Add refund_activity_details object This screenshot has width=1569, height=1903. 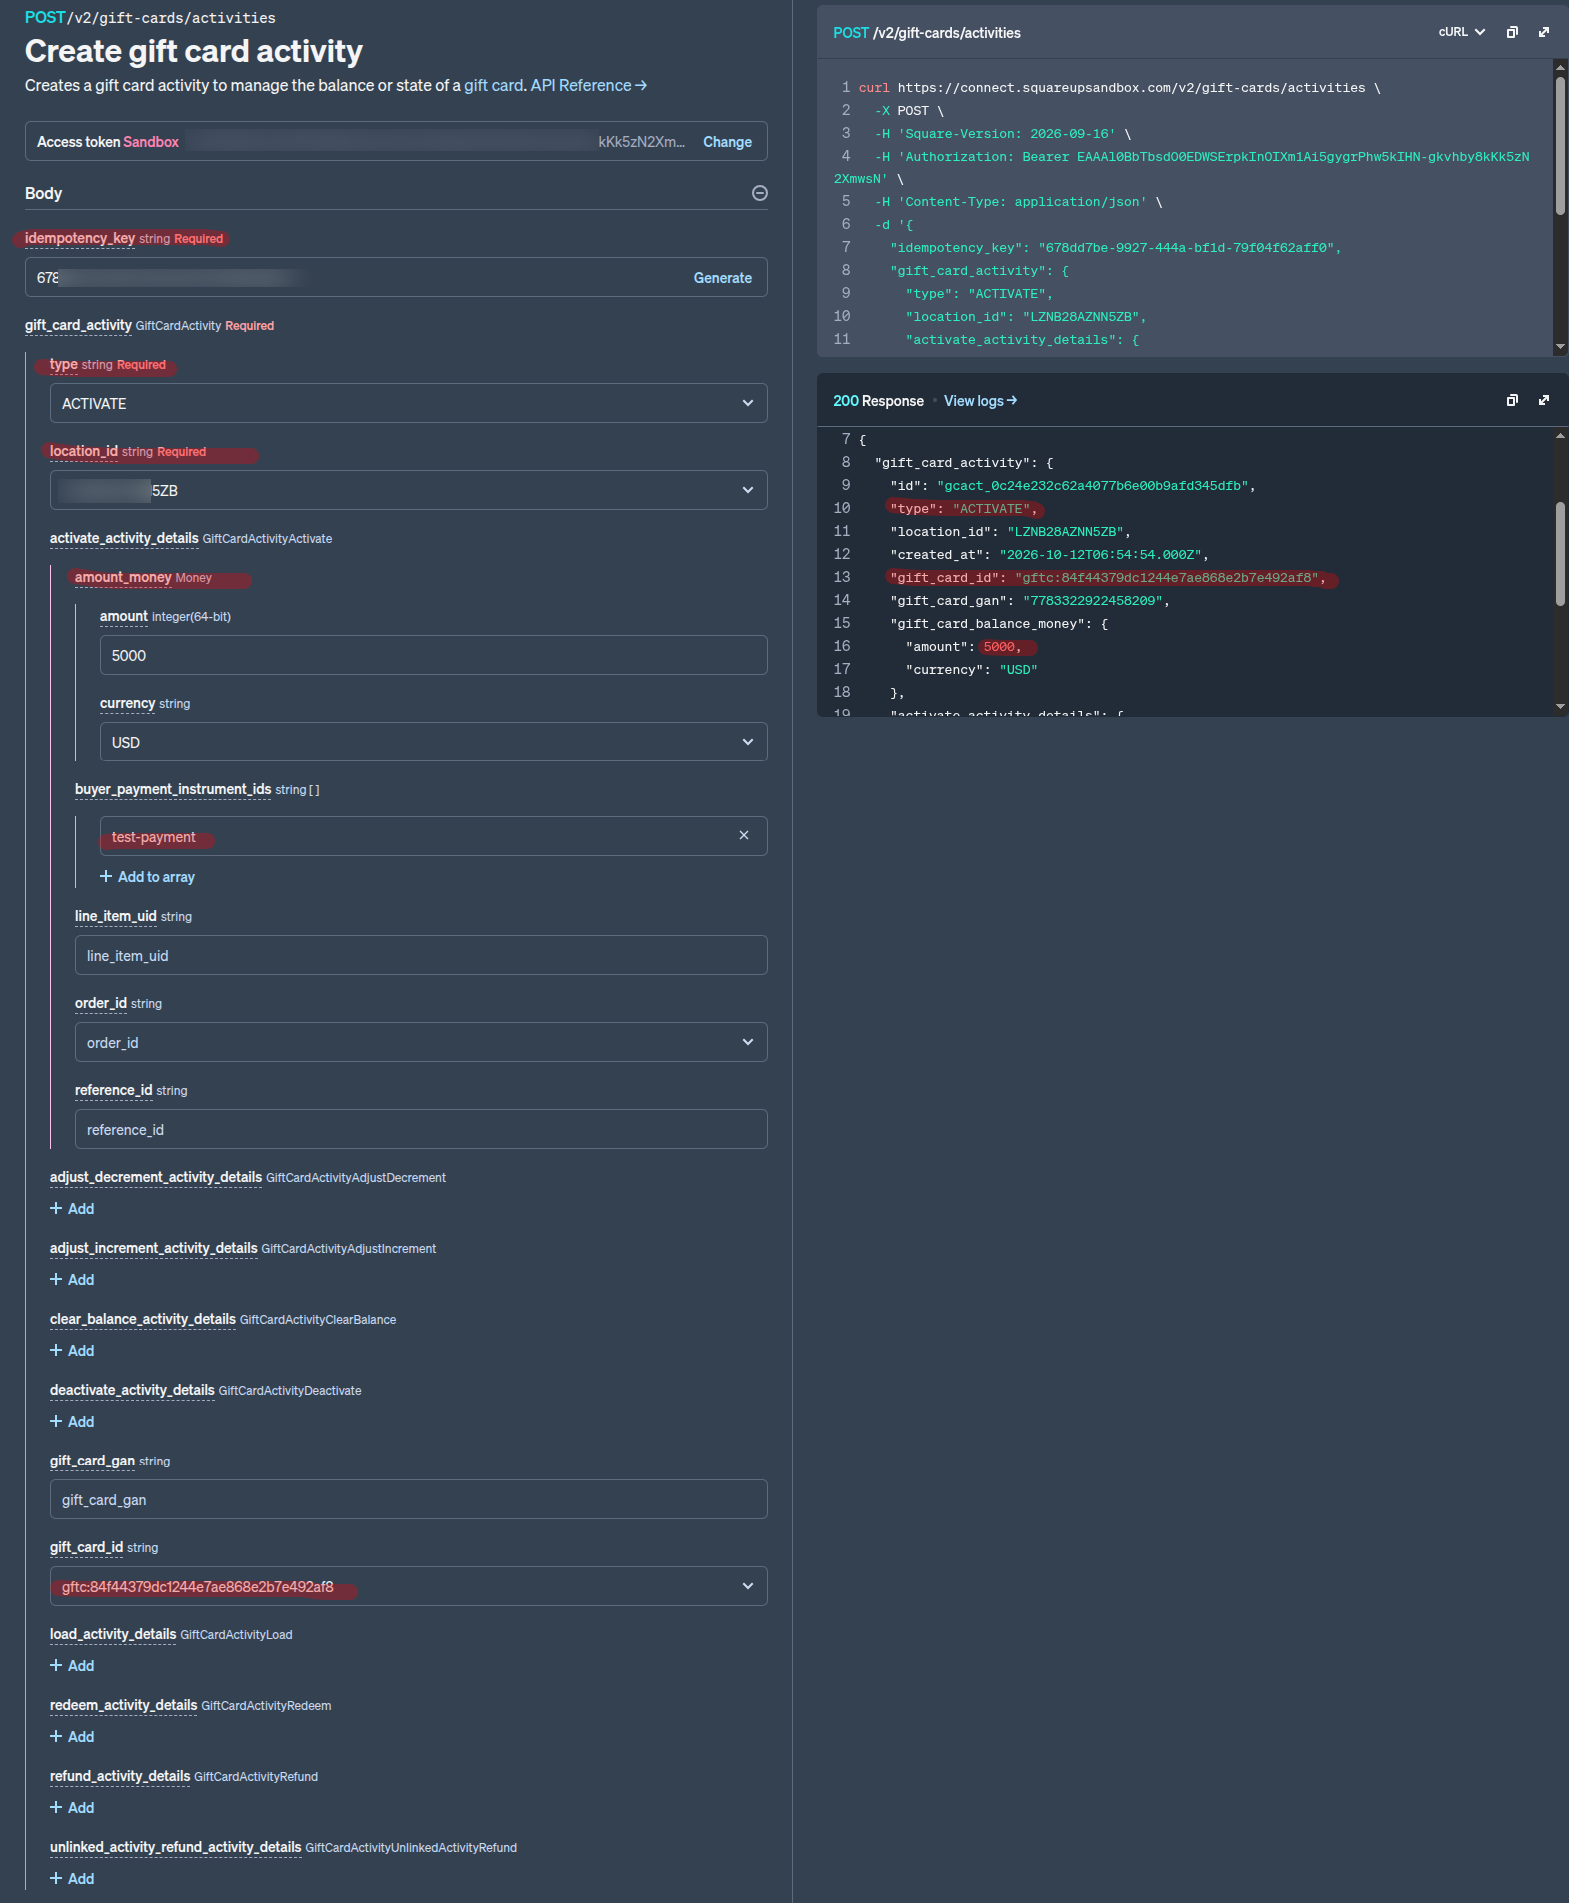(72, 1808)
